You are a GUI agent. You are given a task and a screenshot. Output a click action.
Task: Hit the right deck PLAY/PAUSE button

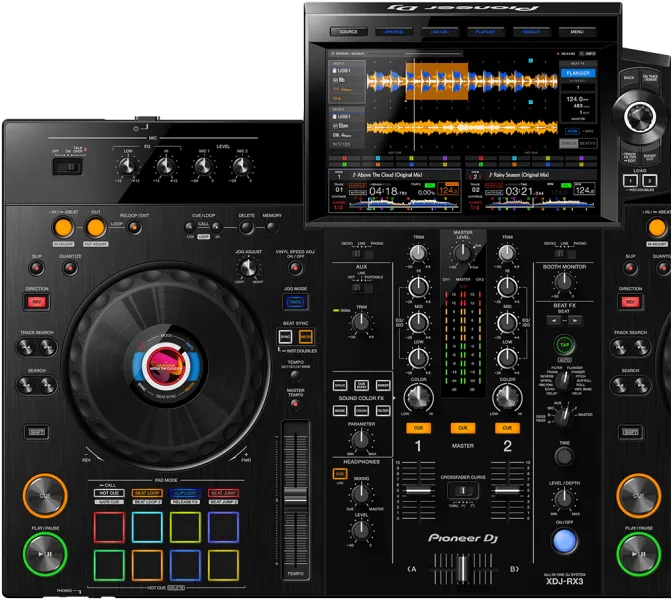click(x=638, y=554)
